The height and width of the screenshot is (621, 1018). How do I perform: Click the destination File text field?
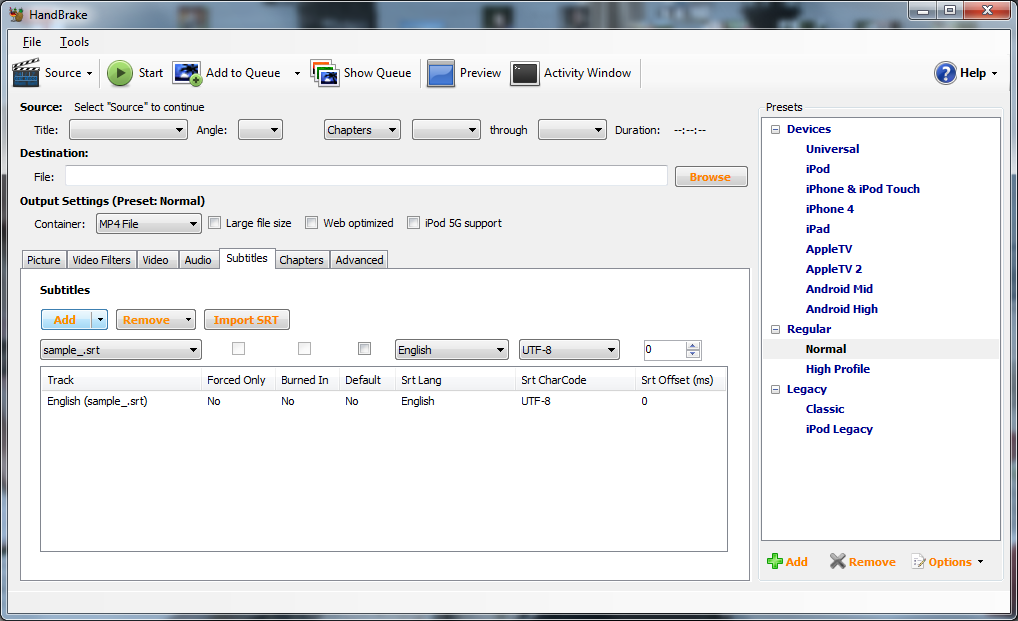pos(366,176)
